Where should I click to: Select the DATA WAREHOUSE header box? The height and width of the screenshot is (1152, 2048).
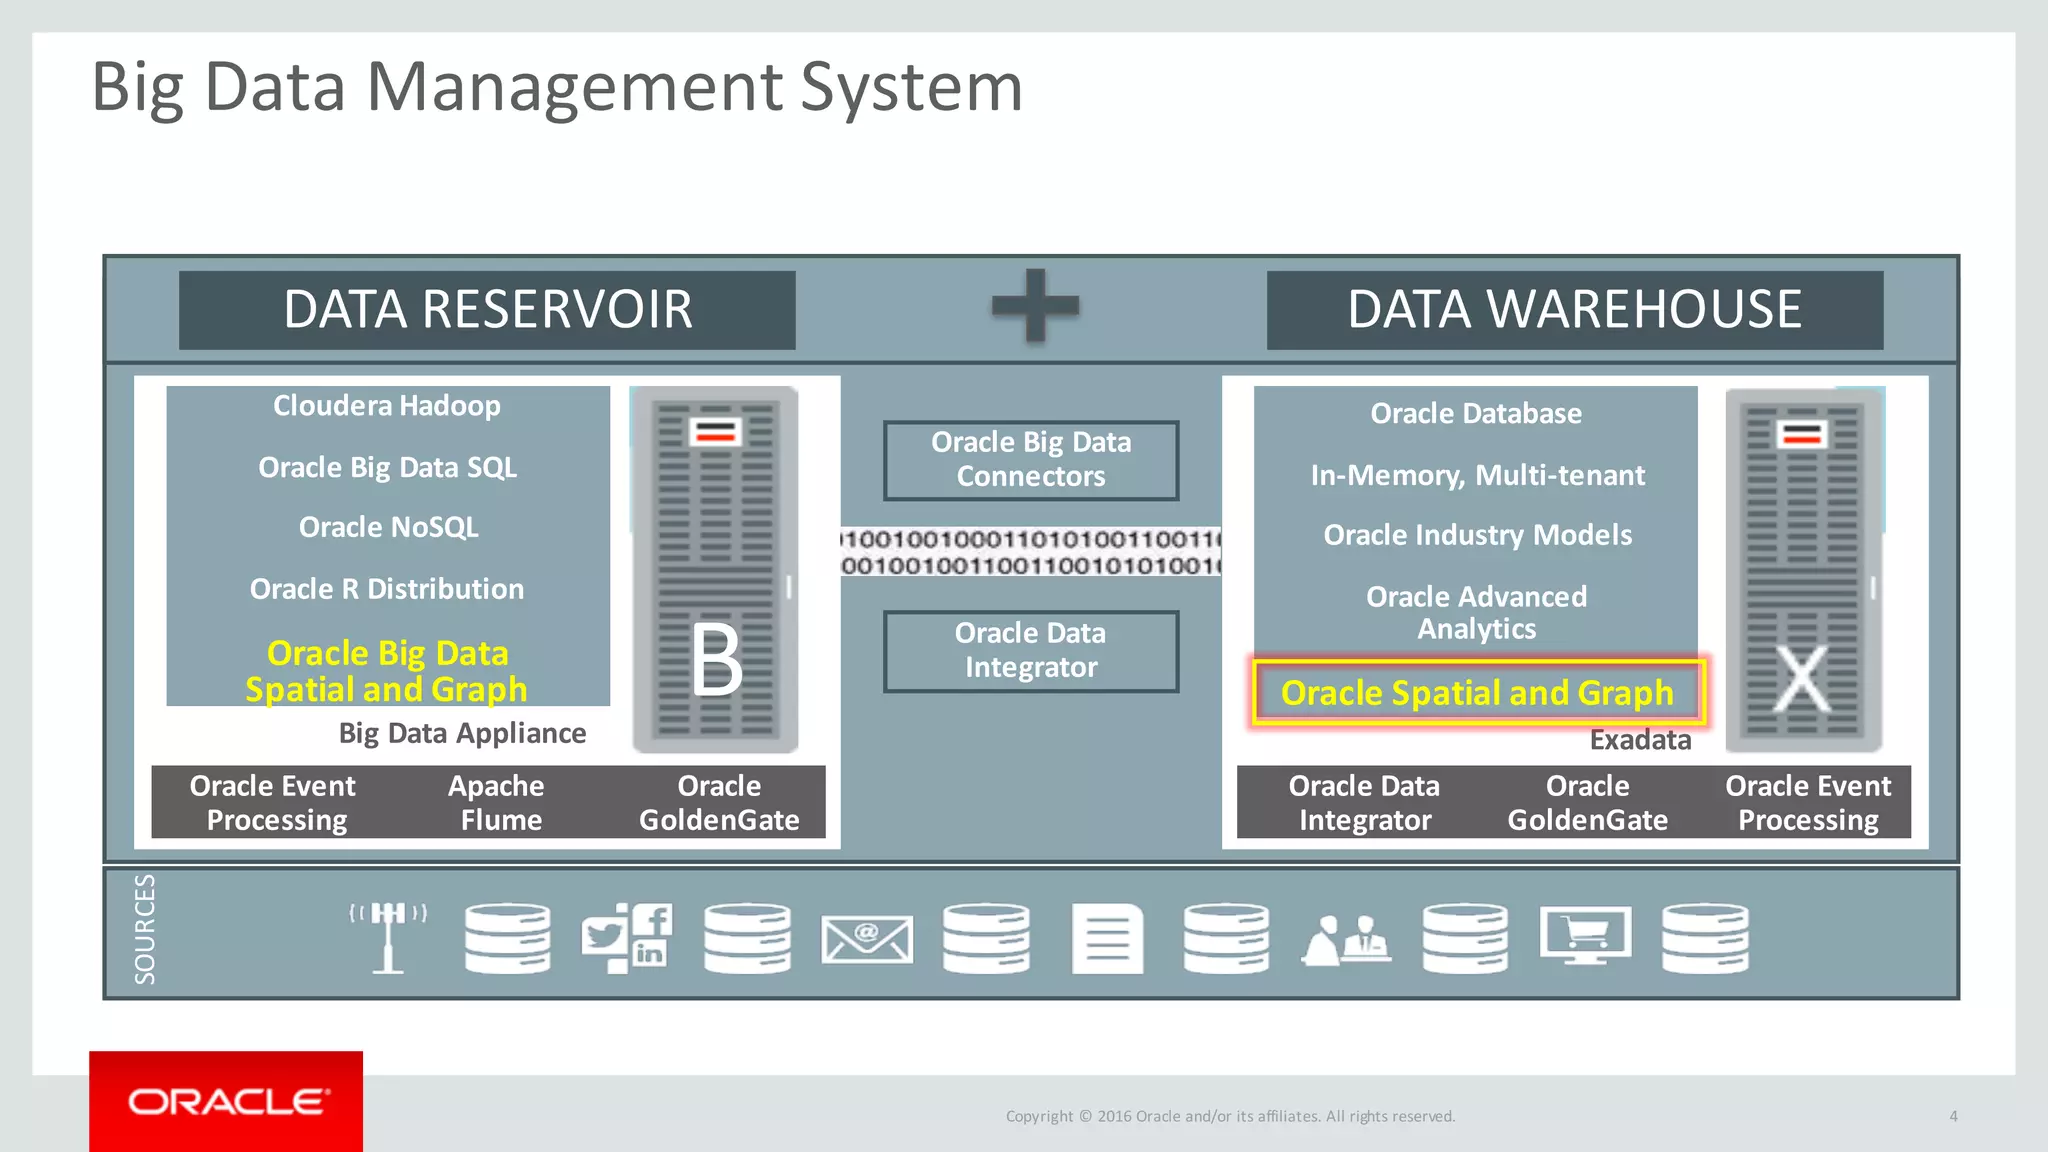[x=1575, y=310]
